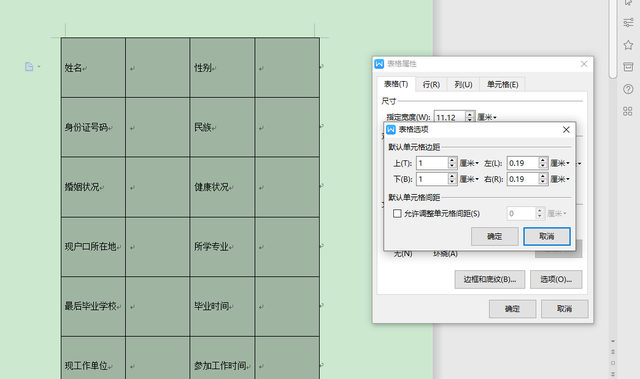
Task: Open 厘米 unit dropdown for 指定宽度(W)
Action: click(487, 117)
